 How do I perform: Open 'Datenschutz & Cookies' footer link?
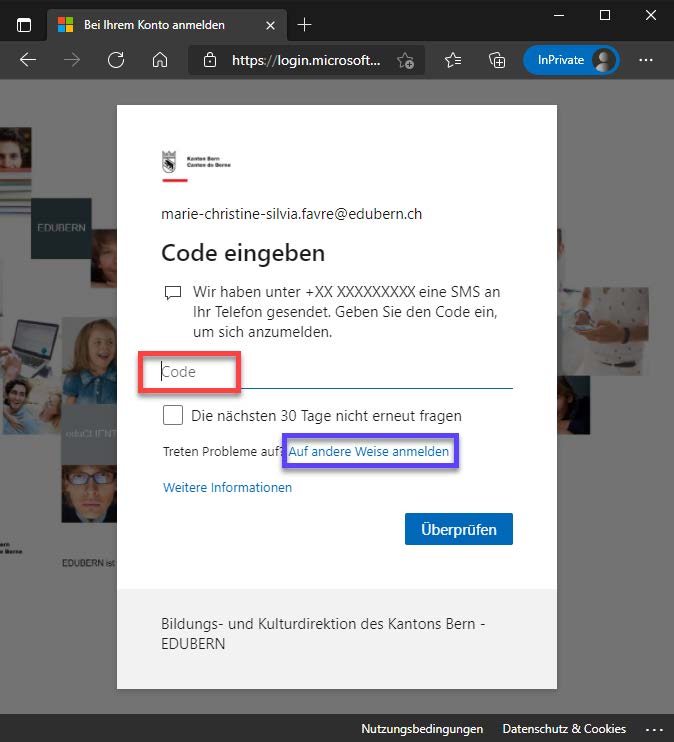coord(564,729)
